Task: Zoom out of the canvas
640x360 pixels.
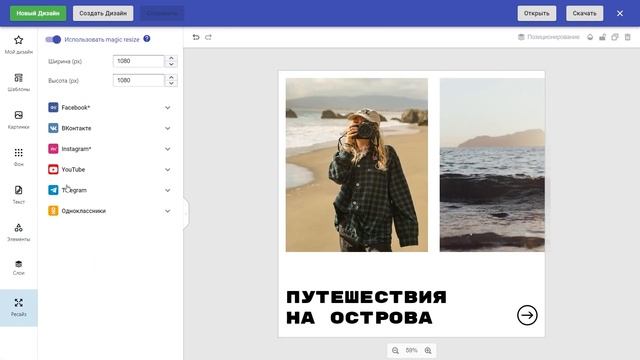Action: pos(395,351)
